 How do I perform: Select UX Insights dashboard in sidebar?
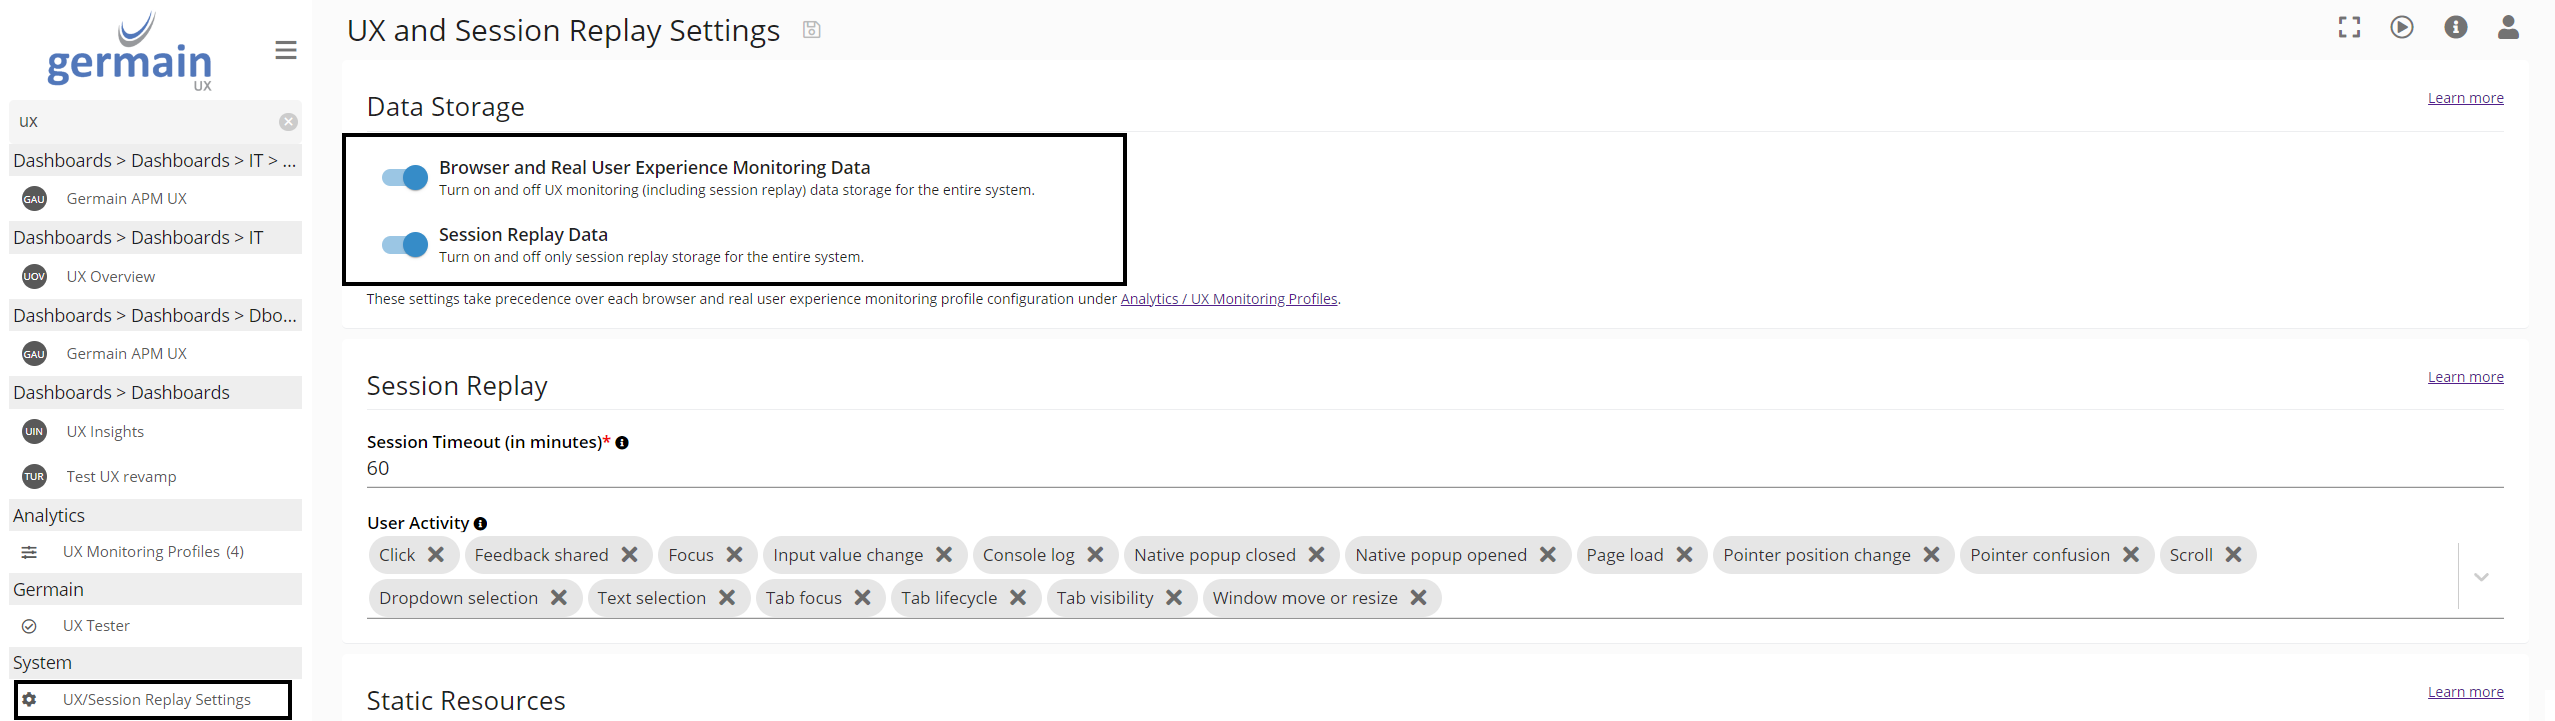(x=105, y=432)
